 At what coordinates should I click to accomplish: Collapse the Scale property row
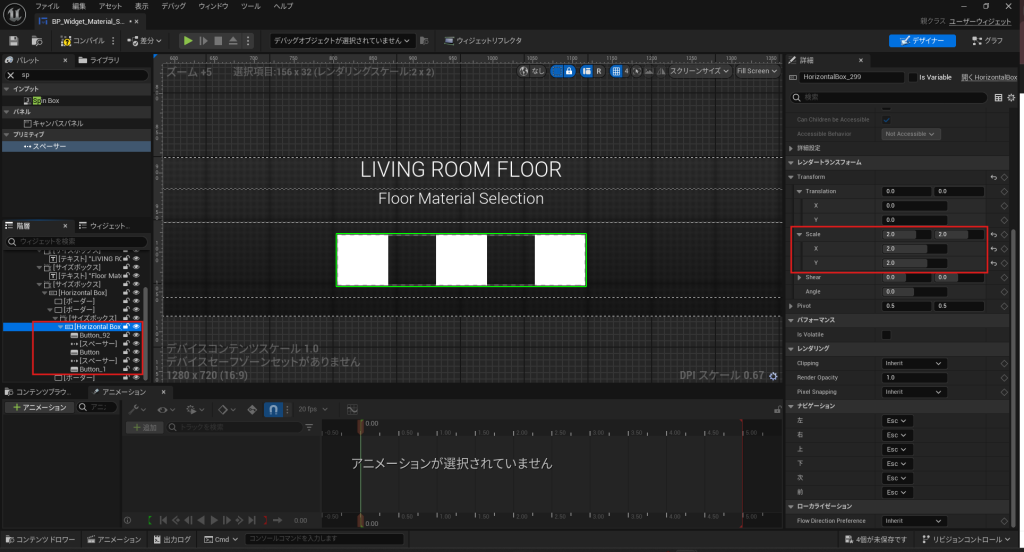click(797, 235)
